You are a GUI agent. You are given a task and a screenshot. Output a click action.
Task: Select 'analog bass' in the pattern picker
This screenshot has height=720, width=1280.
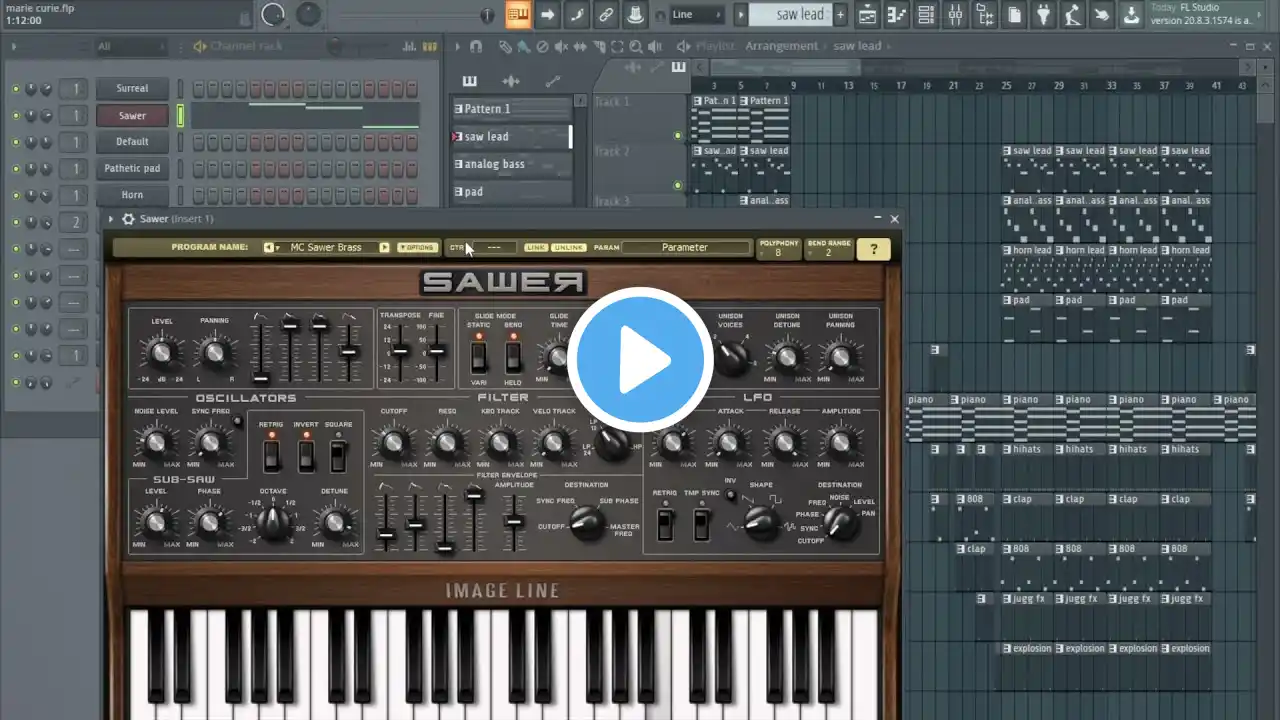click(511, 164)
